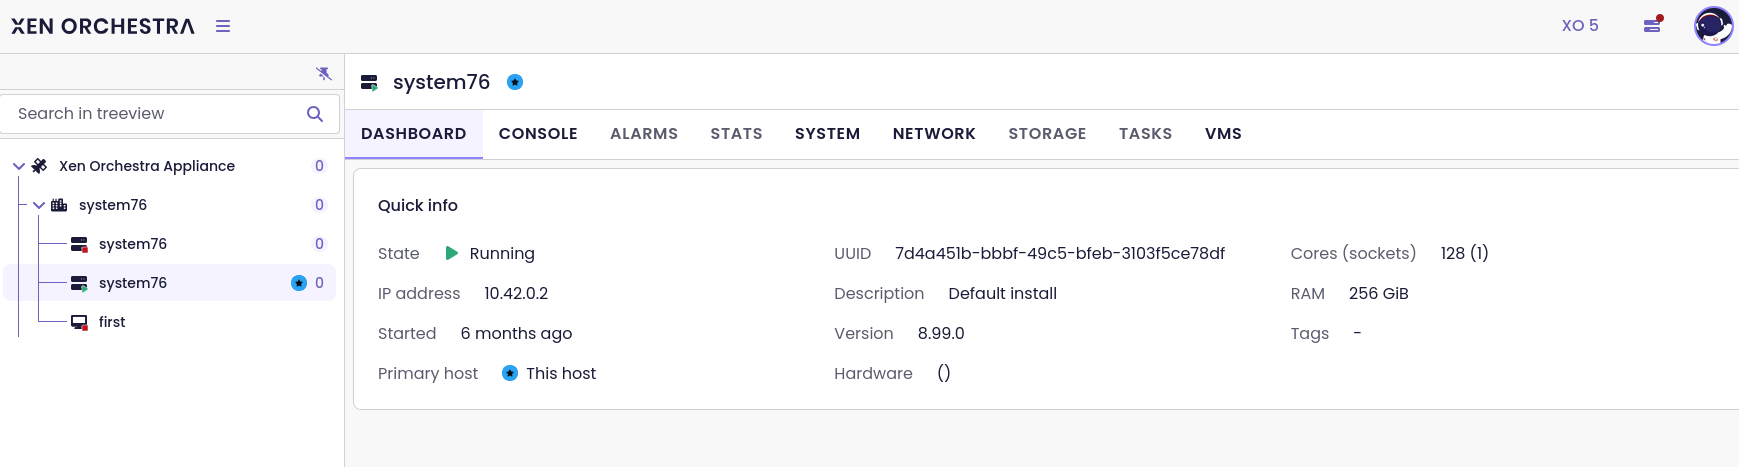Screen dimensions: 1739x467
Task: Click the system76 pool icon
Action: (x=60, y=205)
